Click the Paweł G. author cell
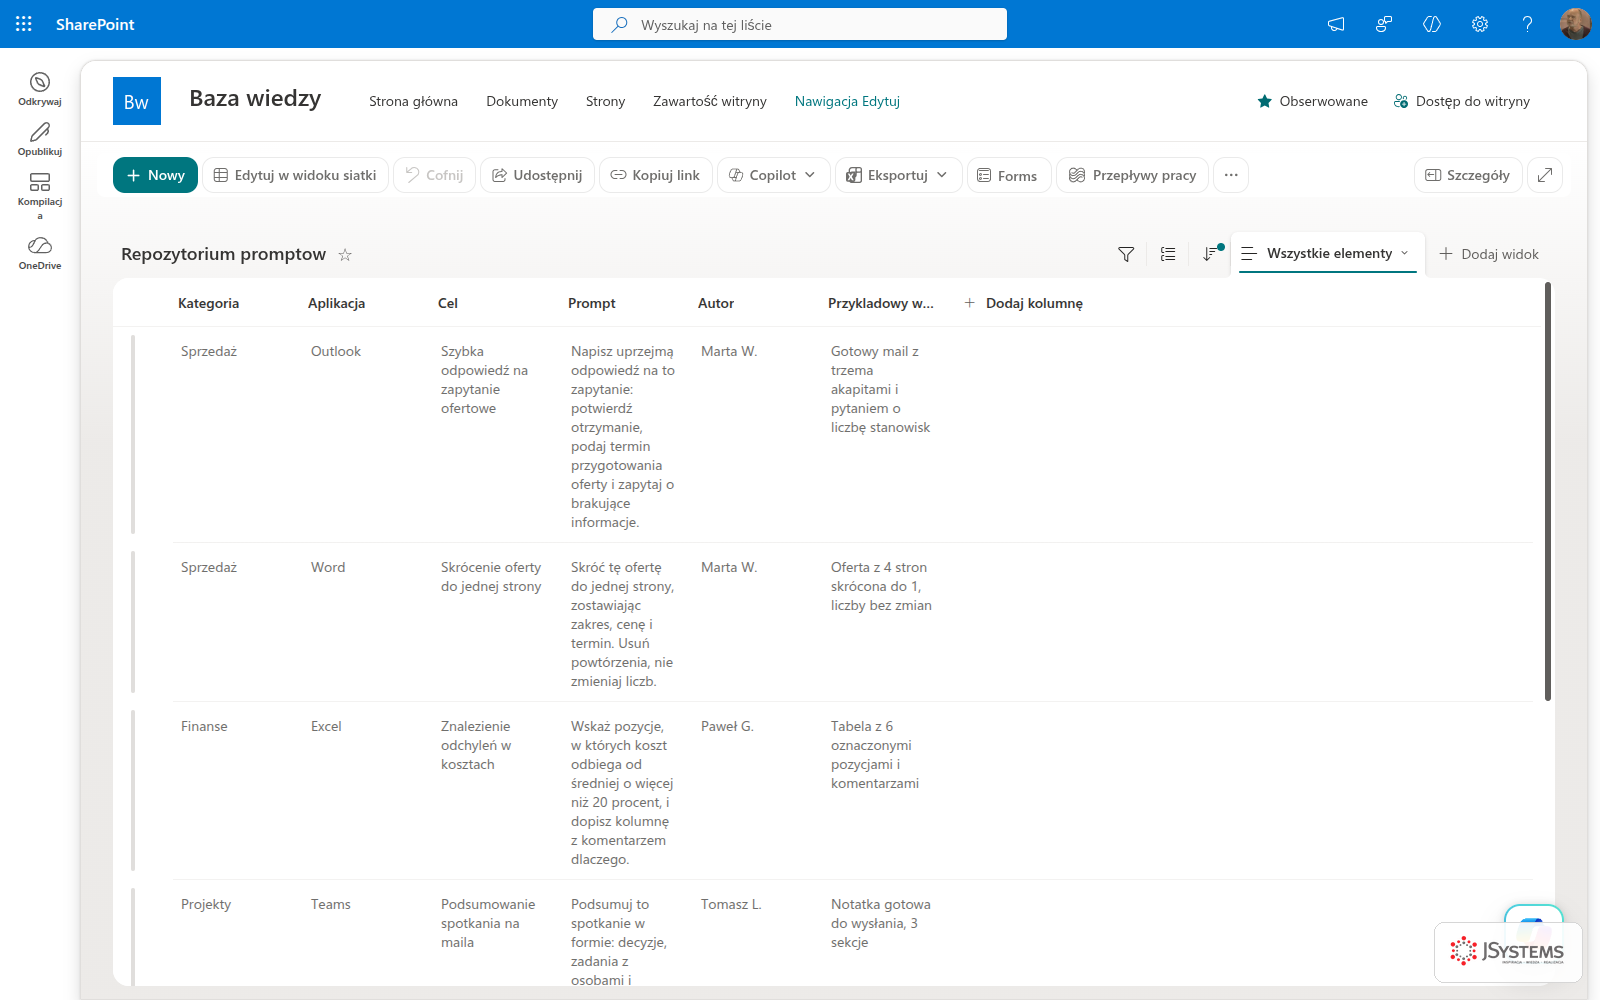This screenshot has width=1600, height=1000. tap(727, 726)
